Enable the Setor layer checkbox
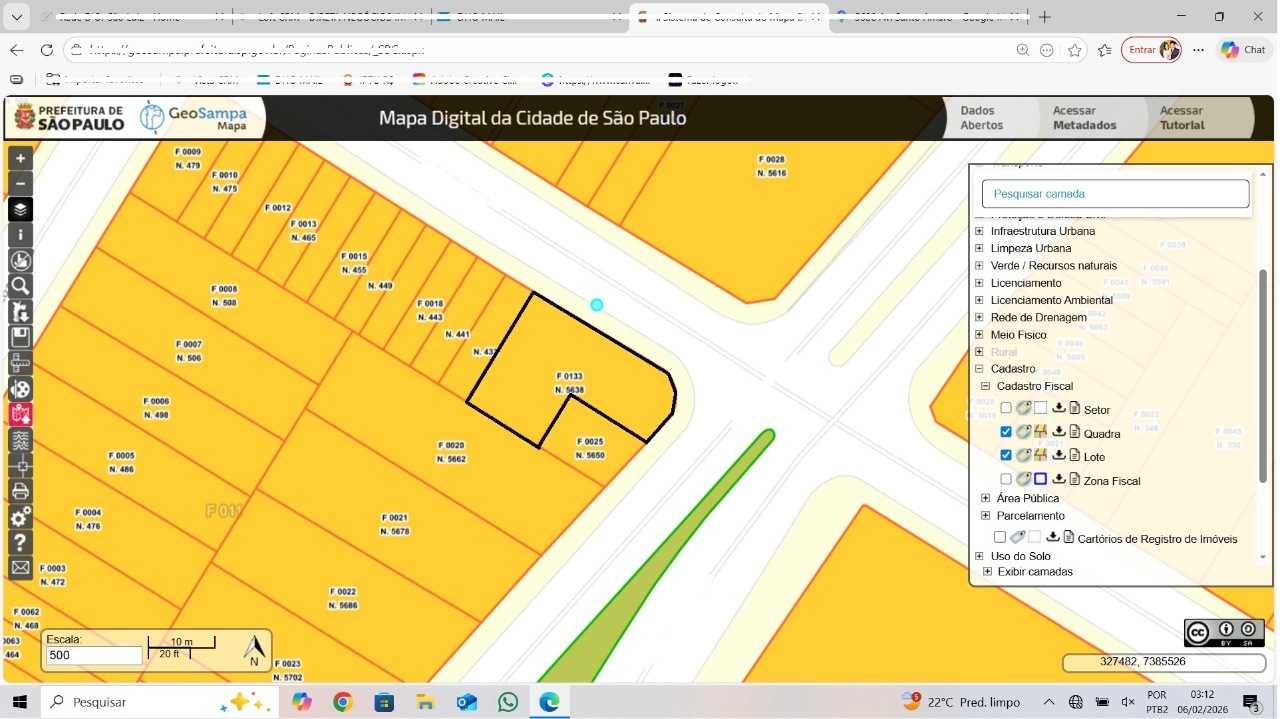1280x719 pixels. [1006, 409]
